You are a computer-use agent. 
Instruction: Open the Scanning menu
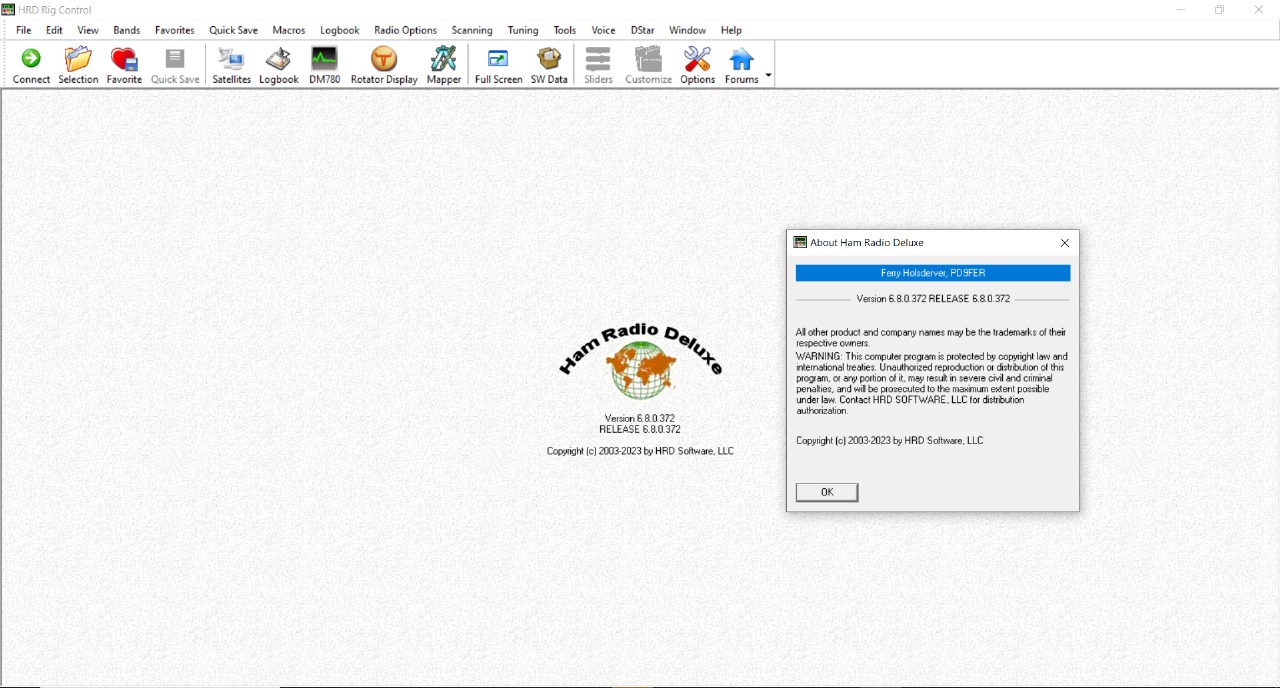[x=472, y=30]
